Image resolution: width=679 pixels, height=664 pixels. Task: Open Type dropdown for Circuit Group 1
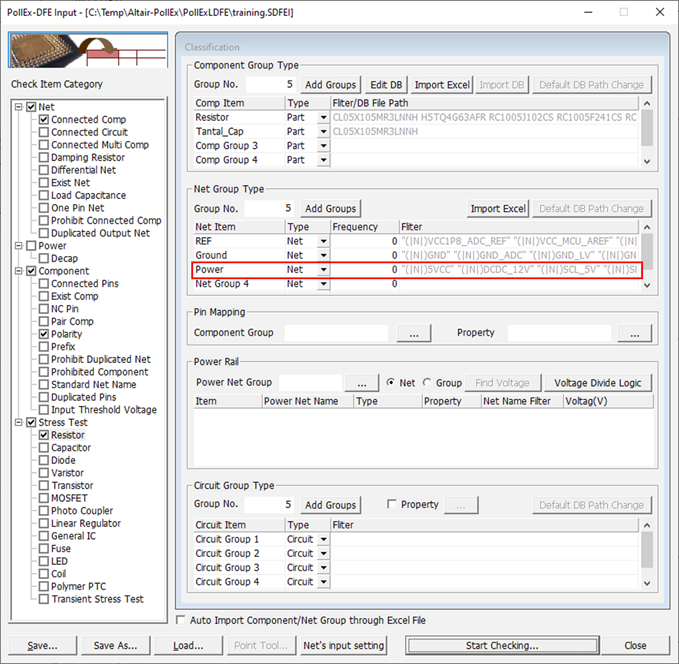click(323, 540)
